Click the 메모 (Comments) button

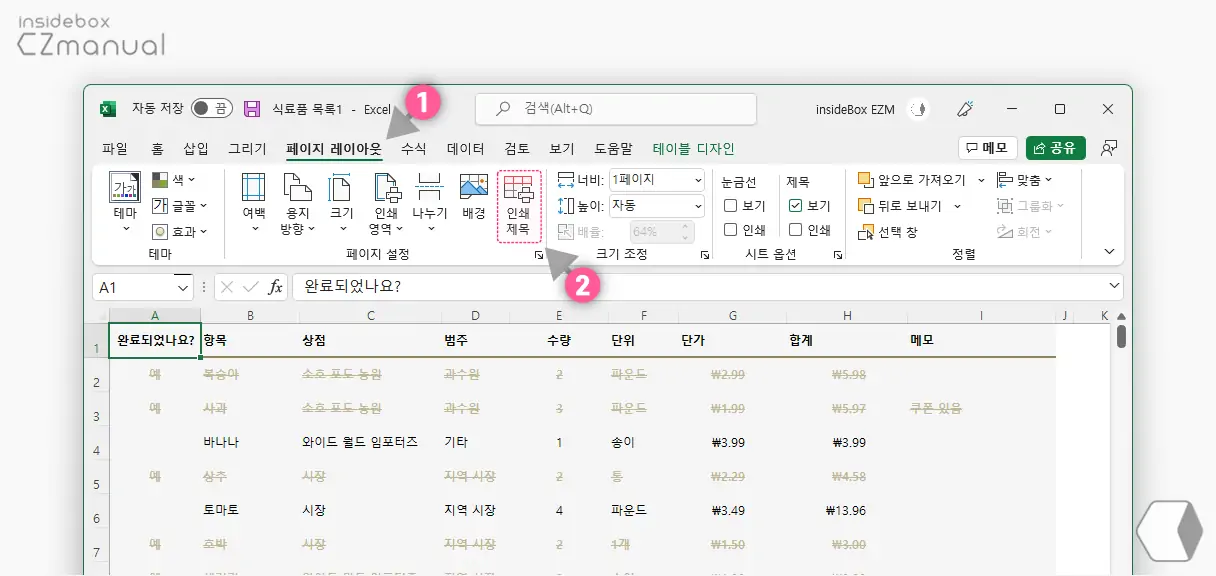(987, 147)
